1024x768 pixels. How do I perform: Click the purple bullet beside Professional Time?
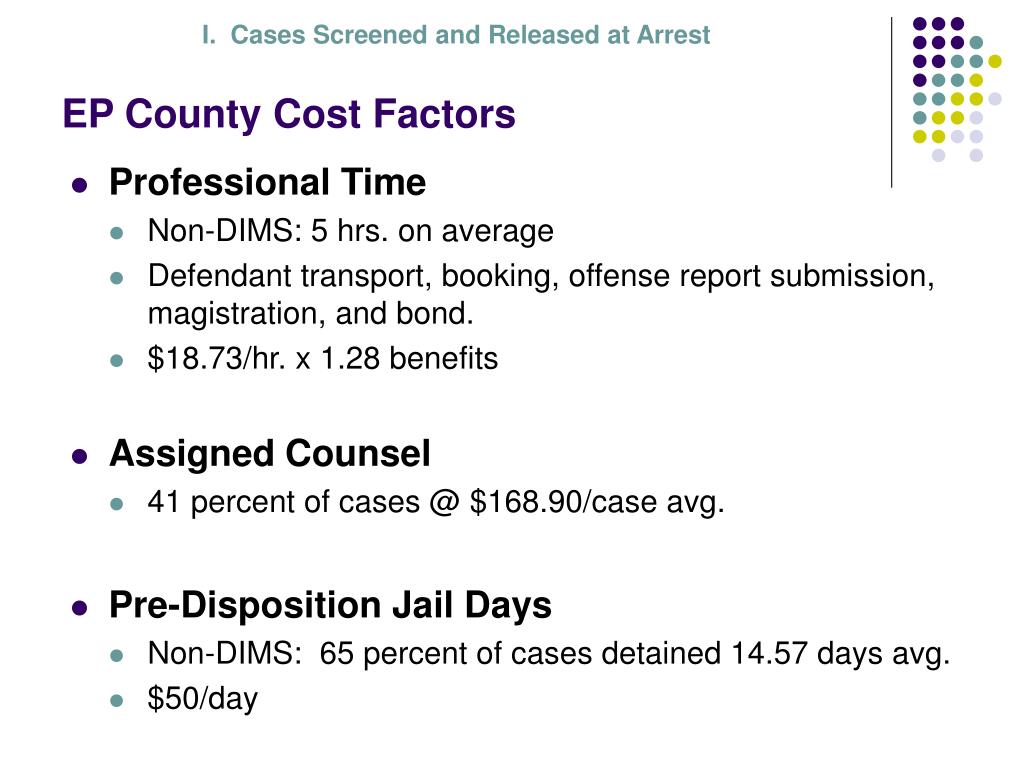[x=80, y=185]
